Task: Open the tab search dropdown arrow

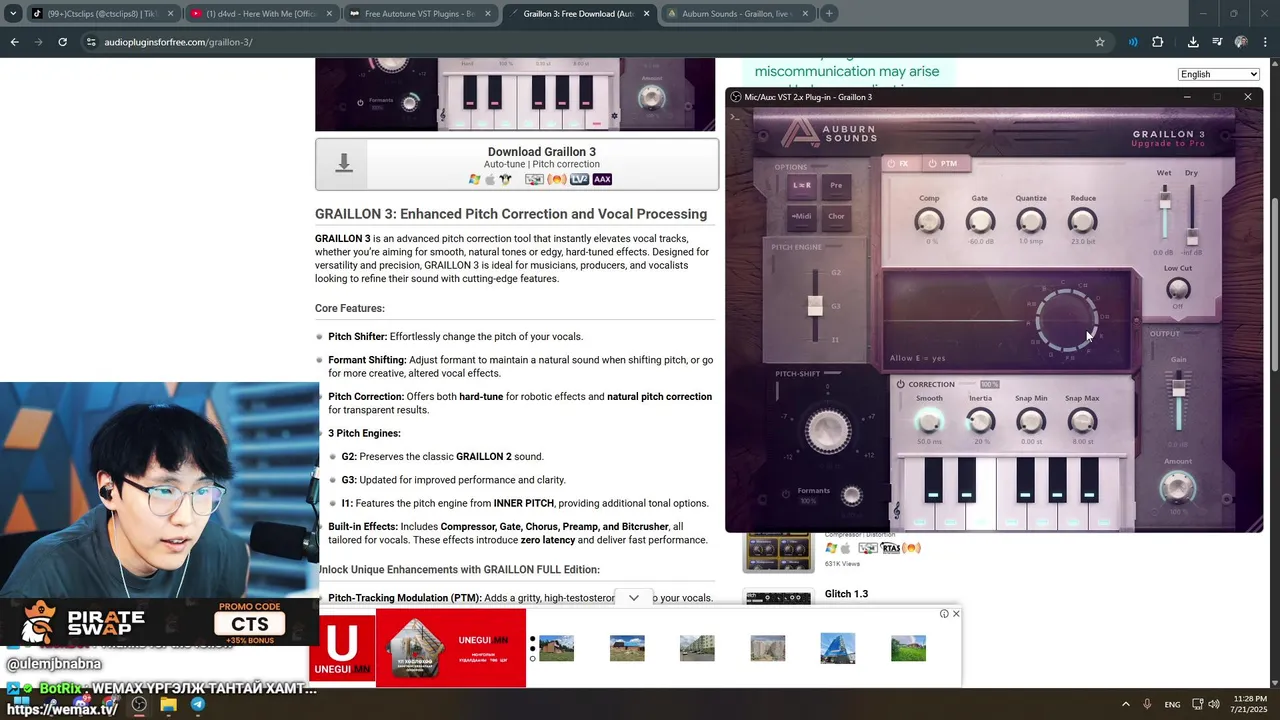Action: tap(12, 14)
